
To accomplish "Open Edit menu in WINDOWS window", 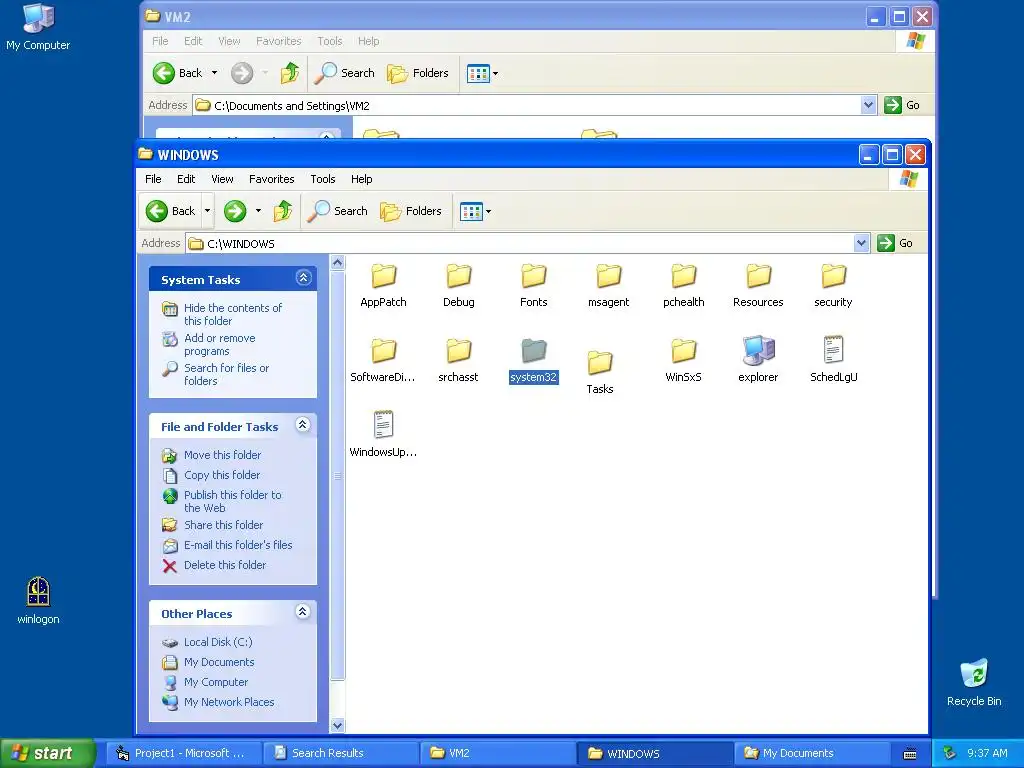I will pos(186,179).
